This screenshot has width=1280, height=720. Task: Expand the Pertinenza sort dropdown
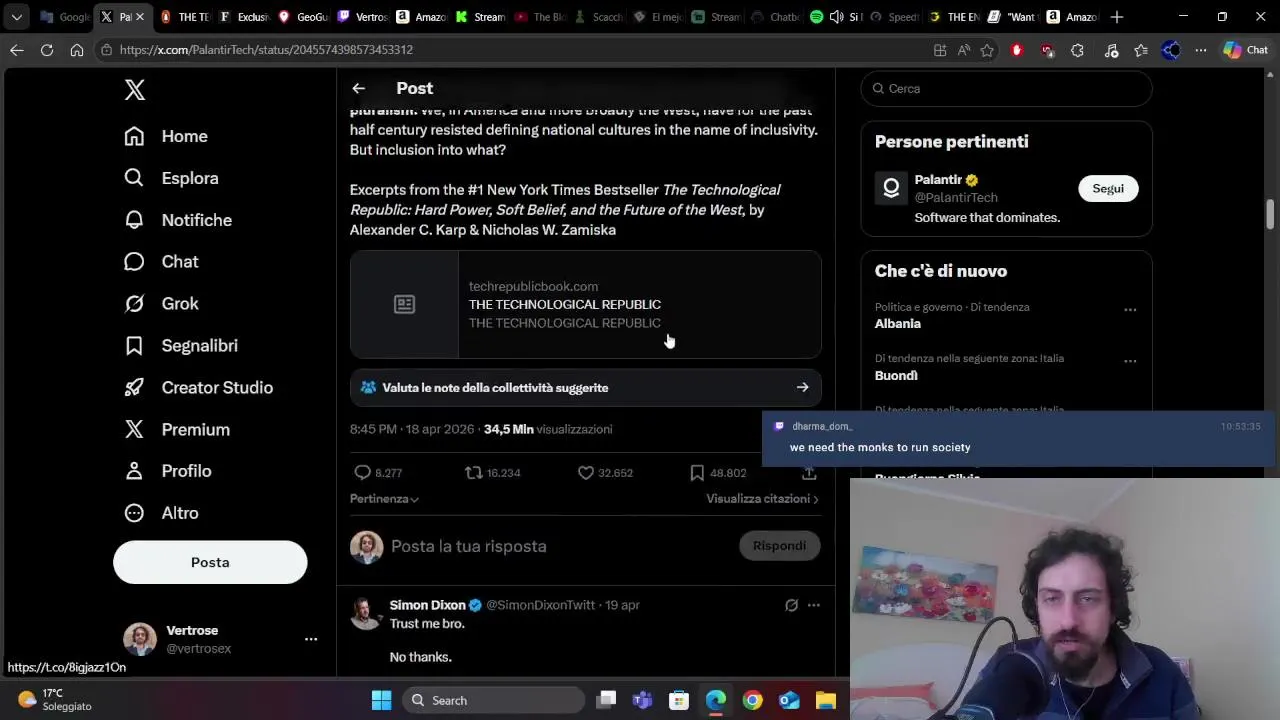pos(384,499)
